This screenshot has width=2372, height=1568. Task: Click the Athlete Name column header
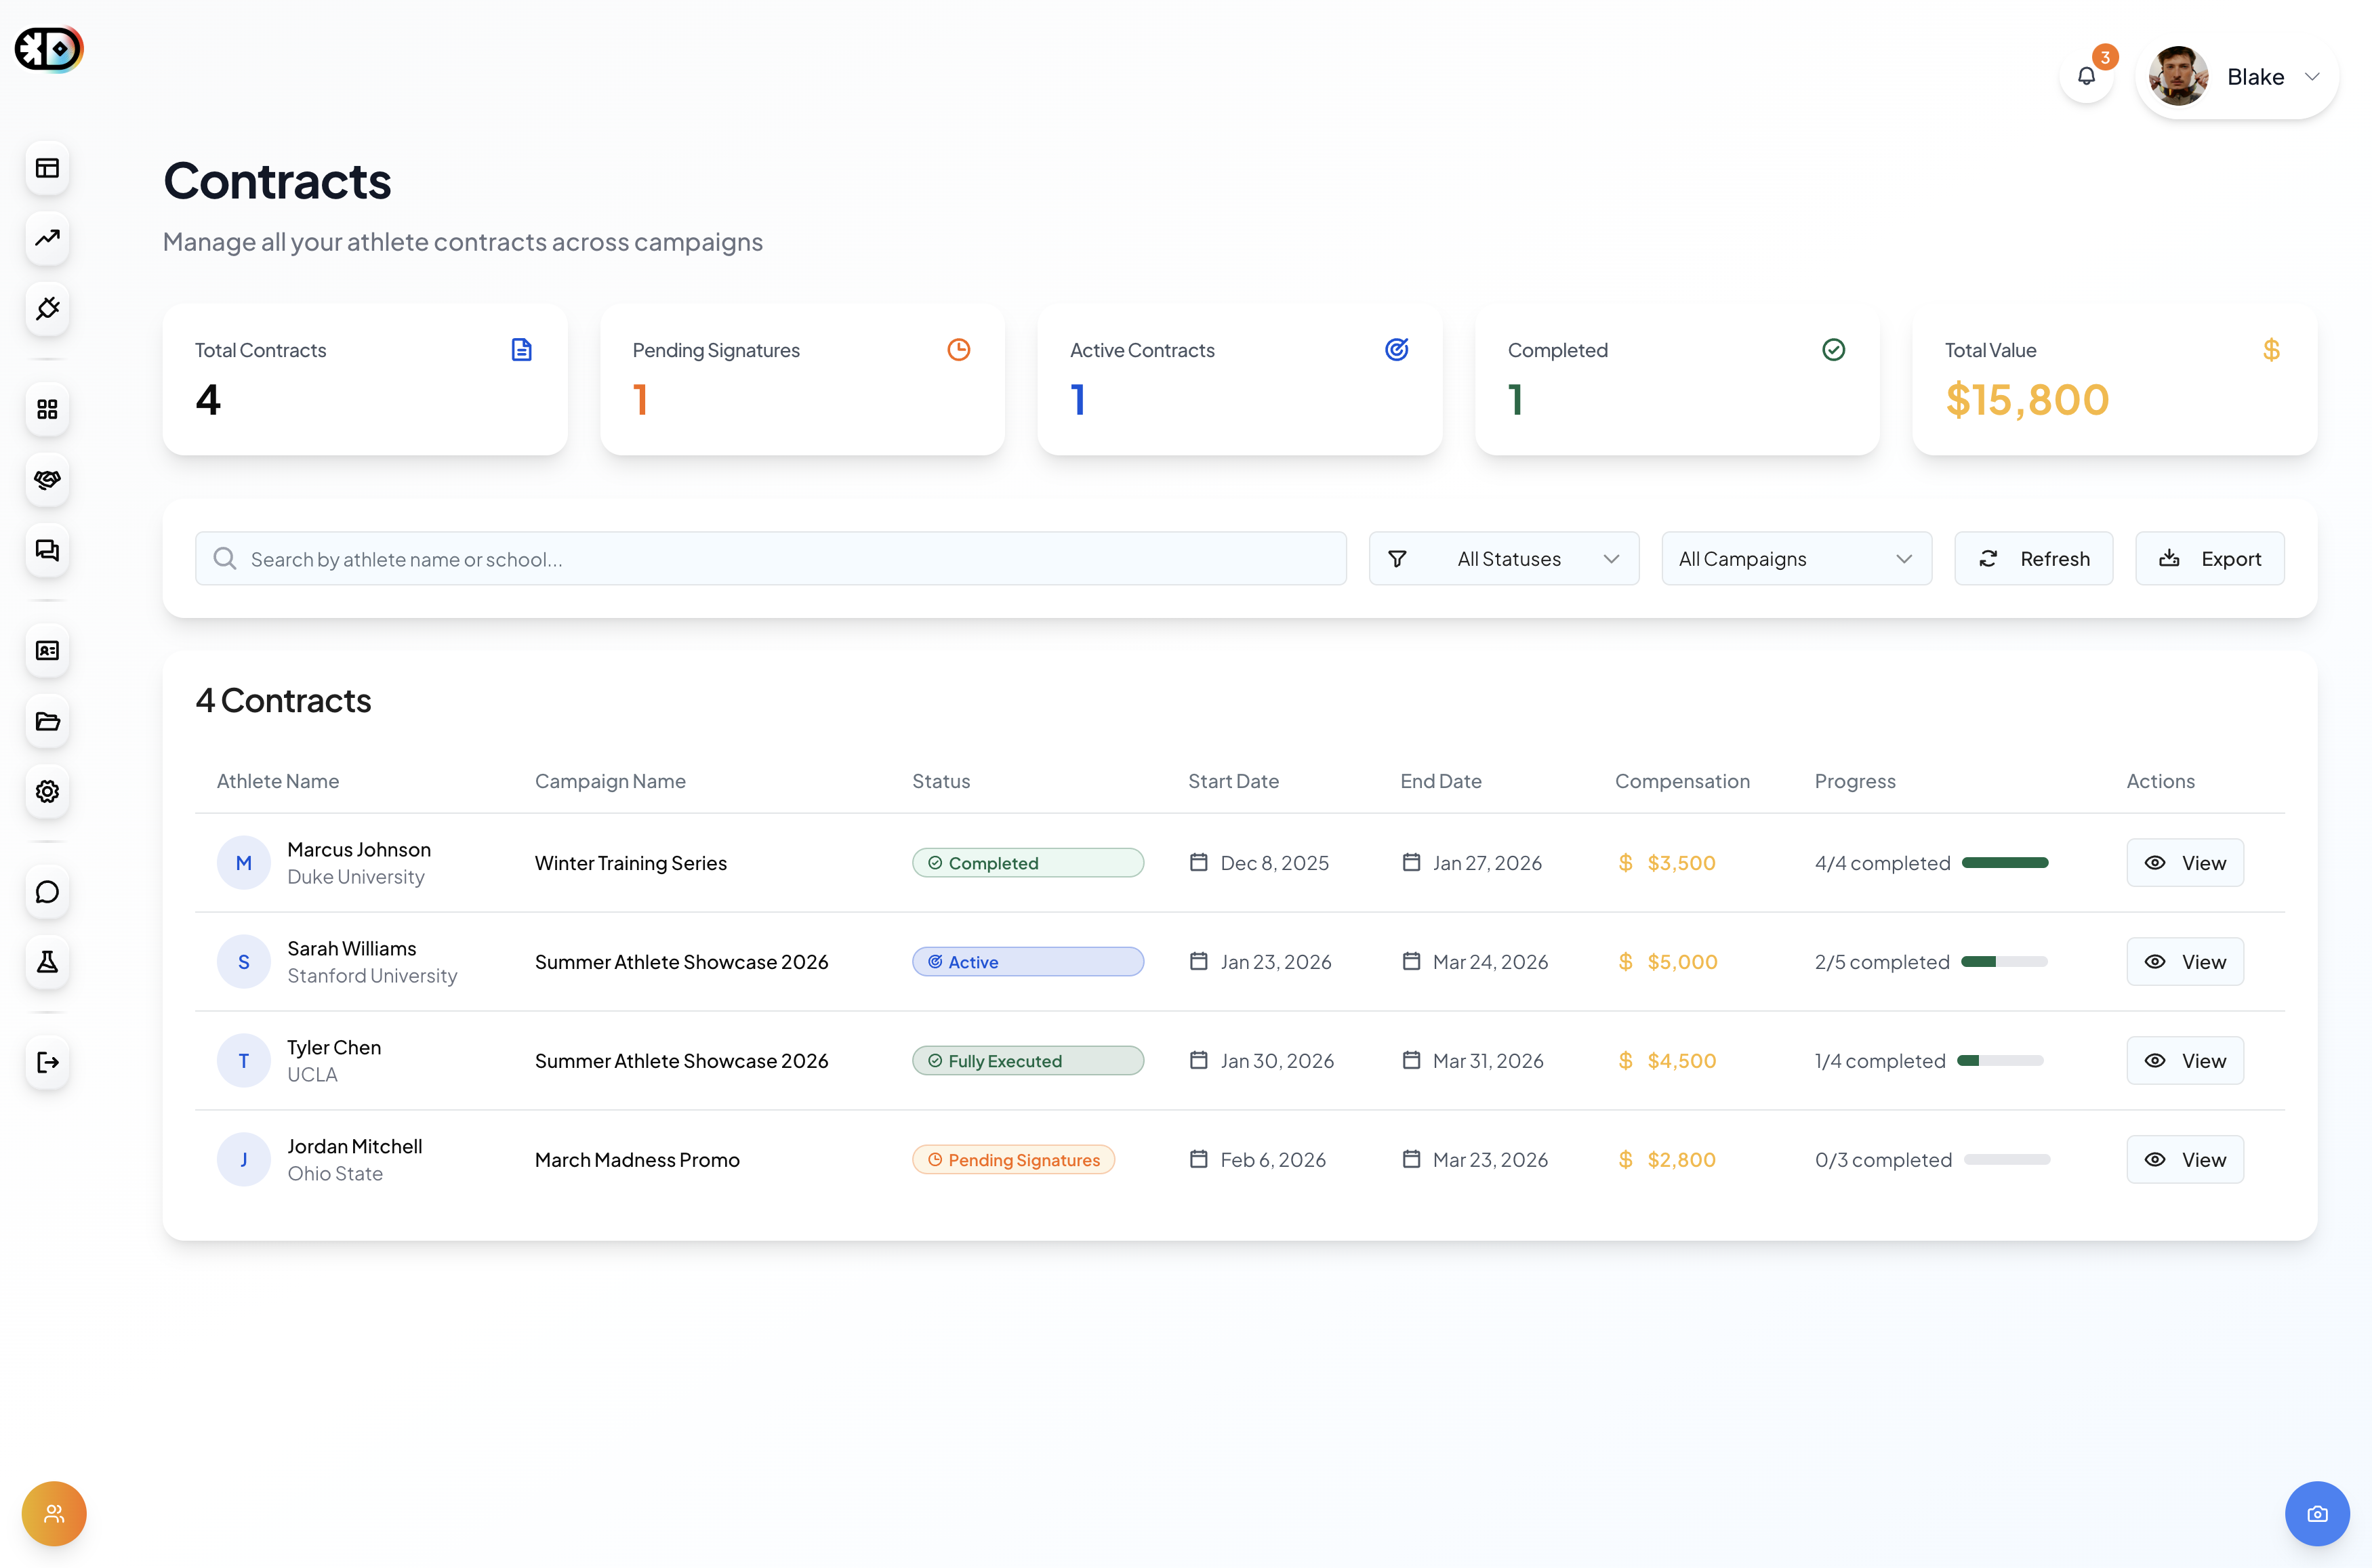click(x=278, y=781)
